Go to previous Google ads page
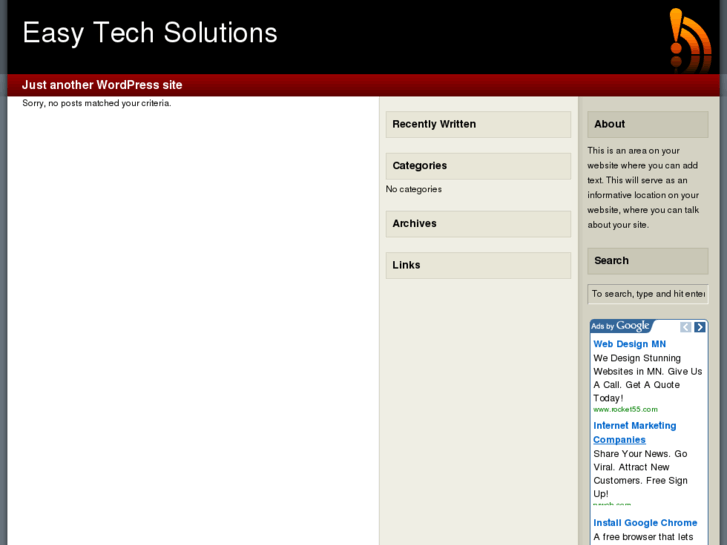The height and width of the screenshot is (545, 727). pos(686,327)
